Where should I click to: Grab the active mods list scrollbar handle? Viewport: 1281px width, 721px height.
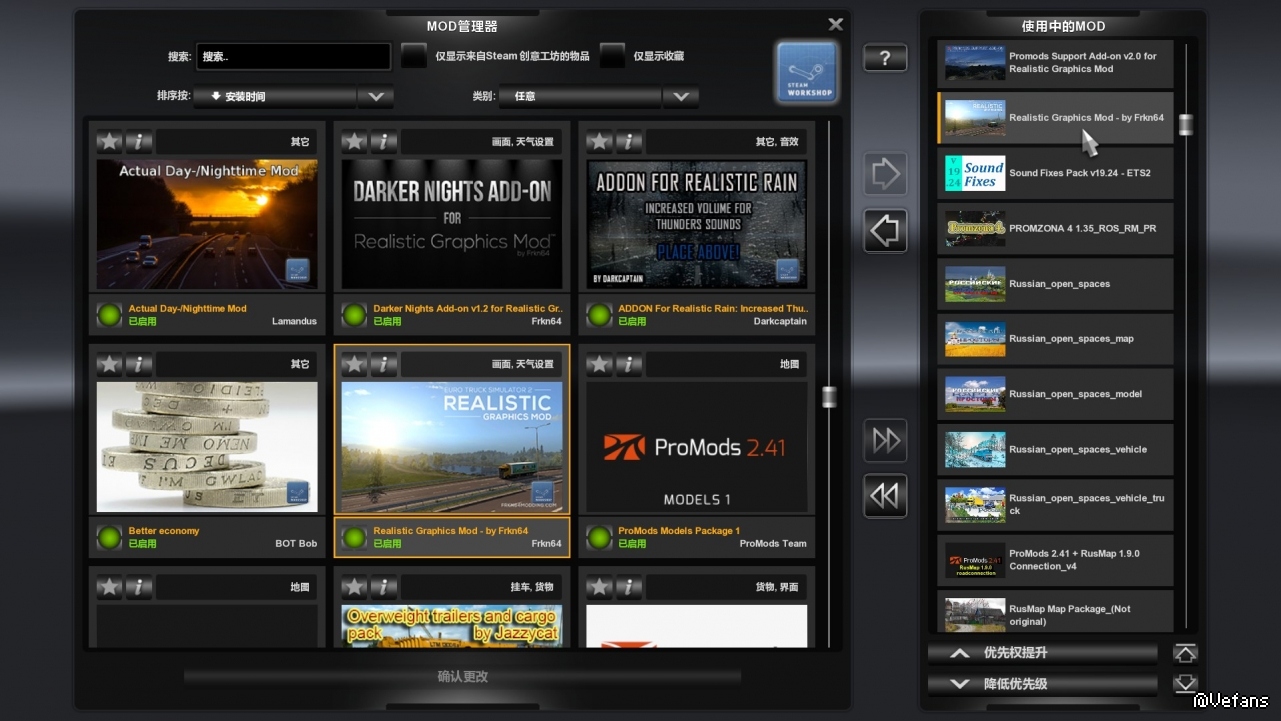[1186, 124]
